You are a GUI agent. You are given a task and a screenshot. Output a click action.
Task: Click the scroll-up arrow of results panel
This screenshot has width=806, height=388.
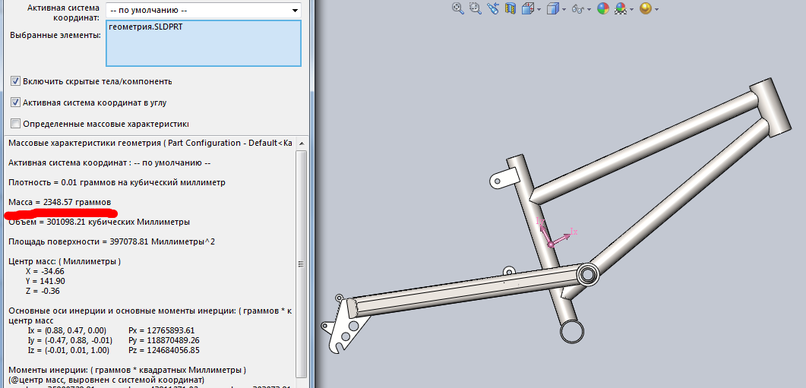(302, 143)
